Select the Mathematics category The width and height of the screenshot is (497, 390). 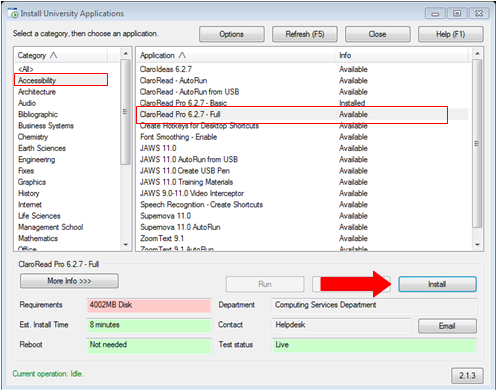tap(38, 239)
